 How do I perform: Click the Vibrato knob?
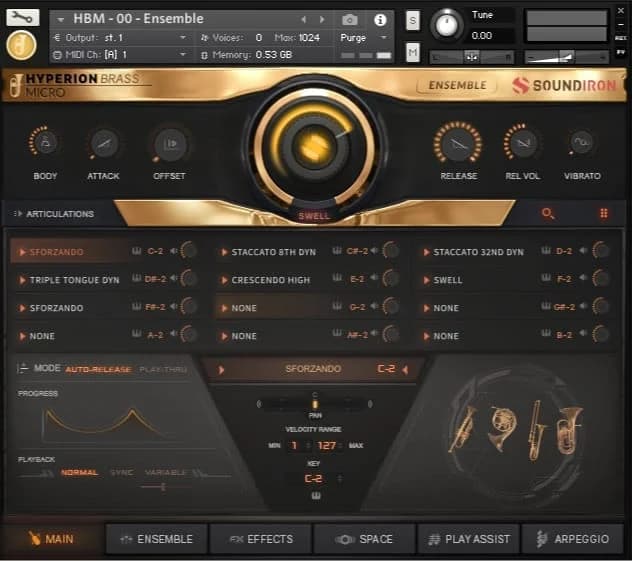[582, 144]
